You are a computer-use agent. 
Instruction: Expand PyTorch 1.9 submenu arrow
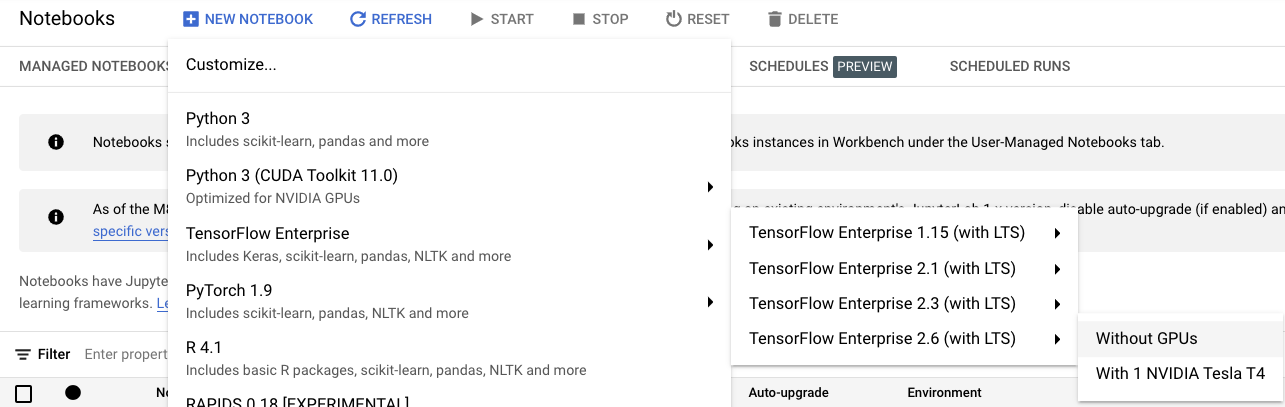[709, 301]
